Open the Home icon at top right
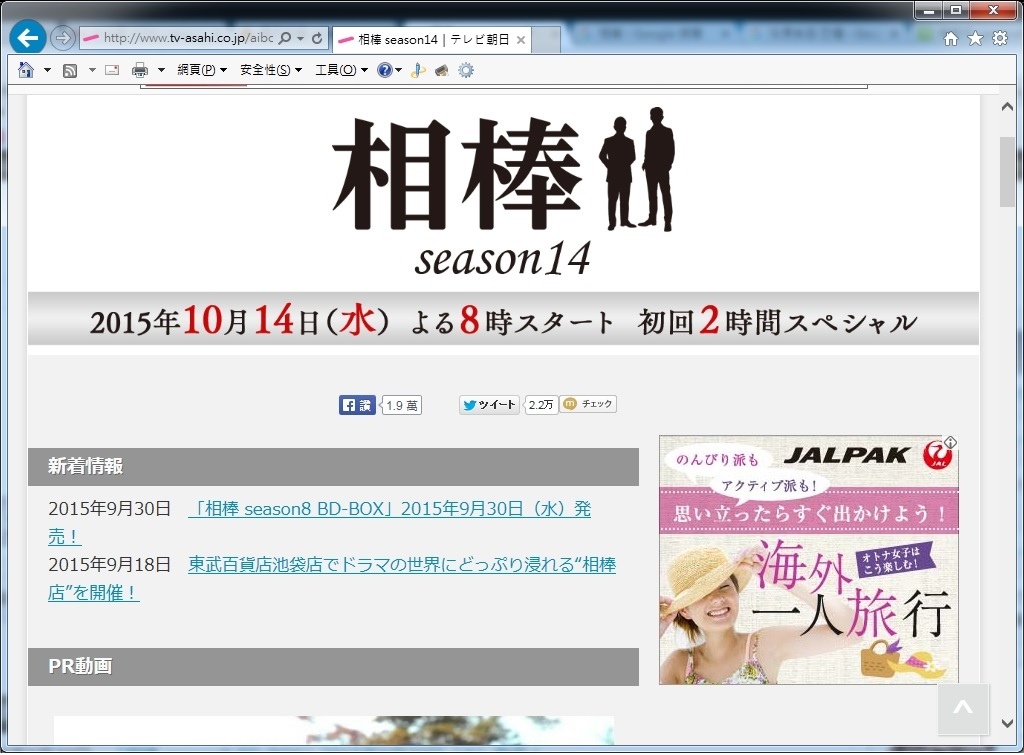 click(951, 39)
